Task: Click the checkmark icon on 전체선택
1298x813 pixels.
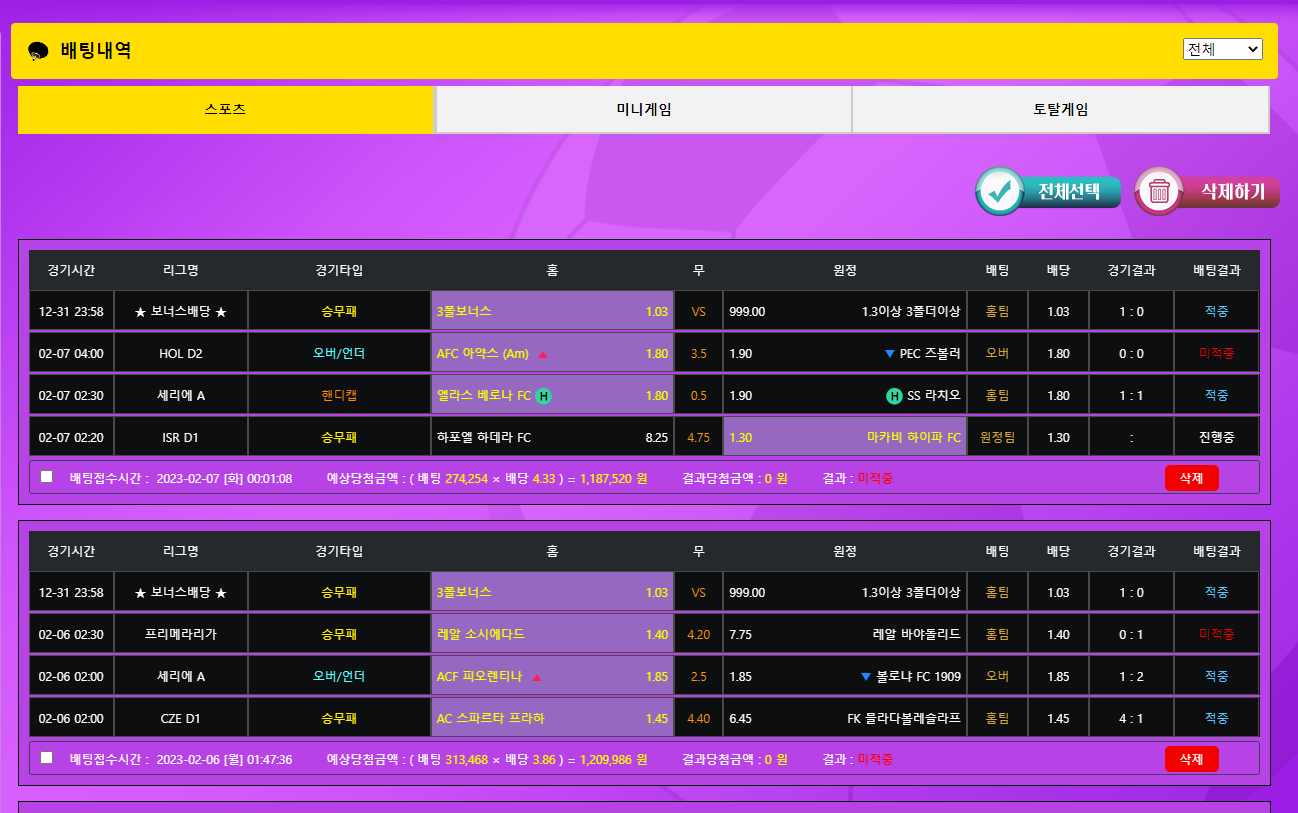Action: 998,191
